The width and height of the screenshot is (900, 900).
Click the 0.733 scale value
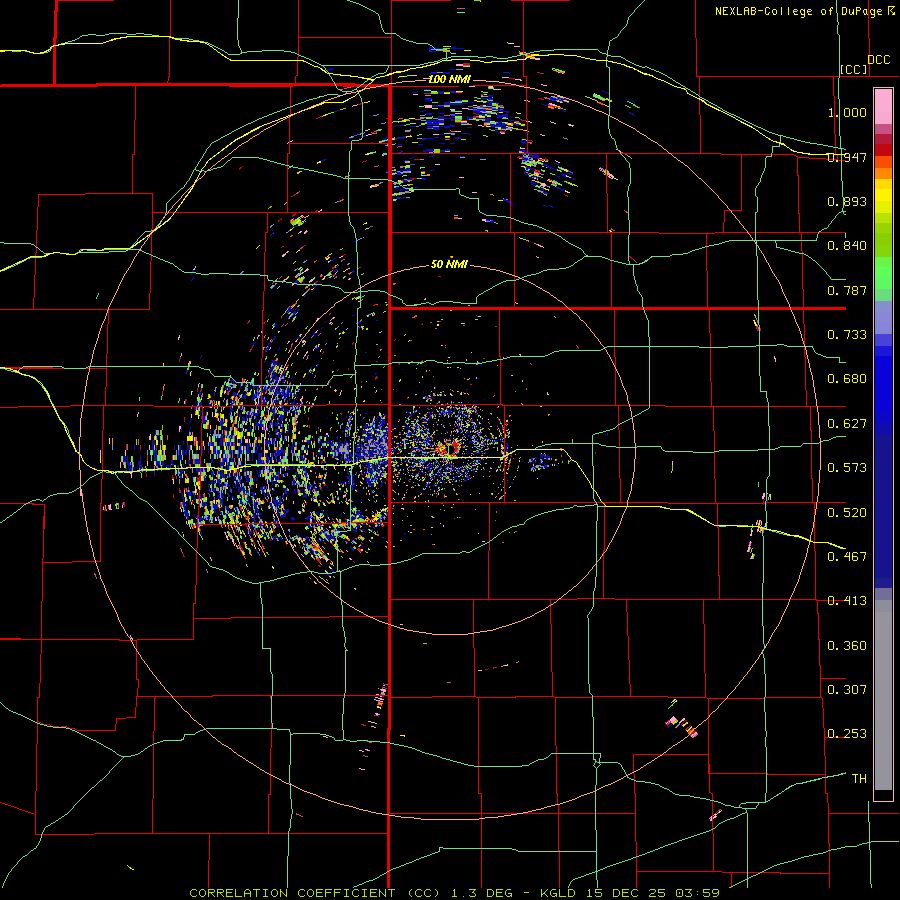847,335
